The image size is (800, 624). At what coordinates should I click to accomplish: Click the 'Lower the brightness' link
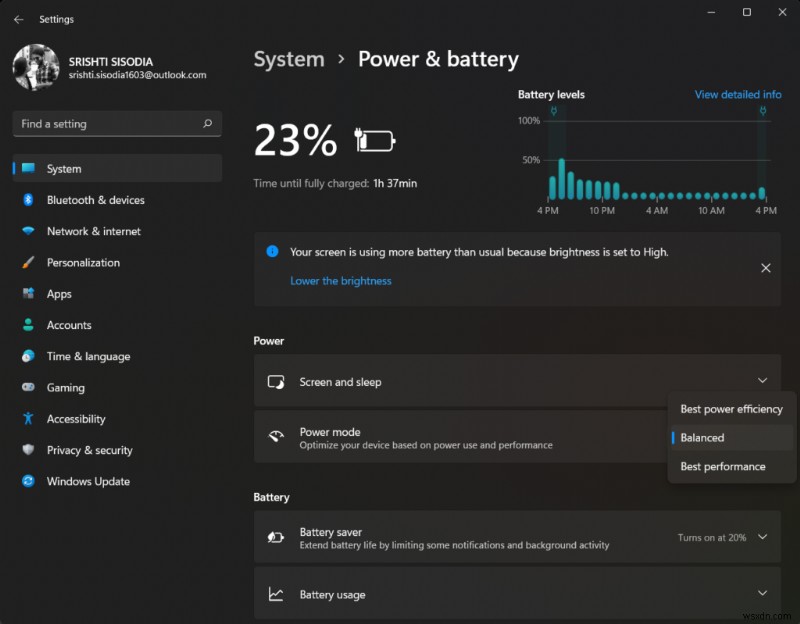coord(342,281)
